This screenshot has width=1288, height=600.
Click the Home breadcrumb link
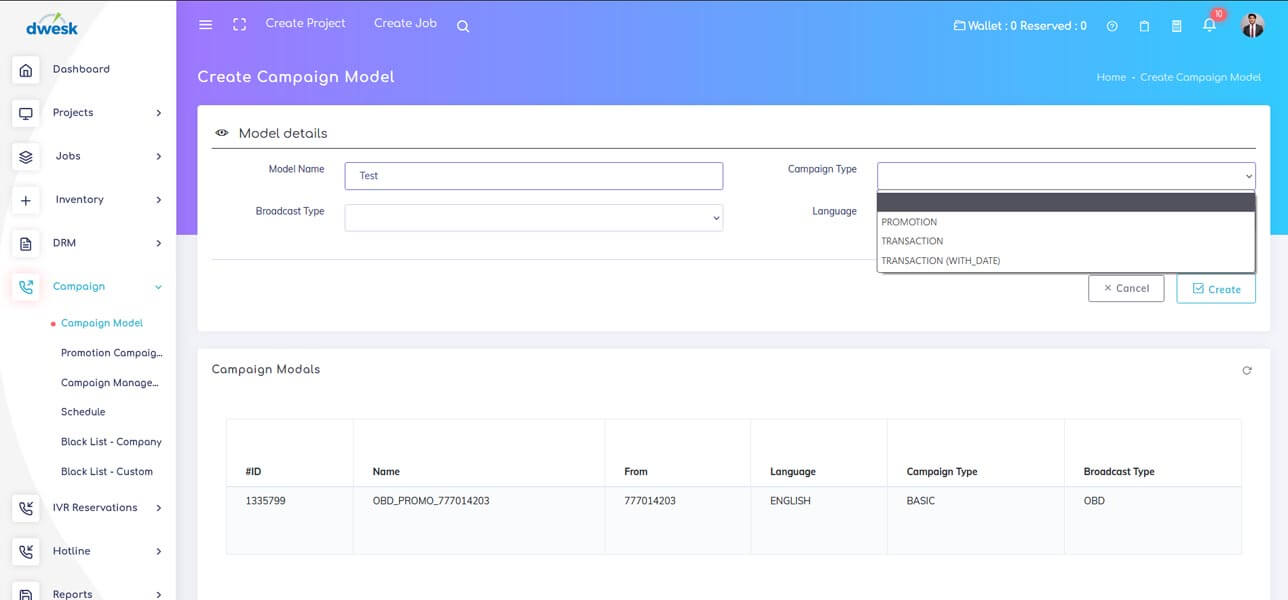tap(1110, 78)
